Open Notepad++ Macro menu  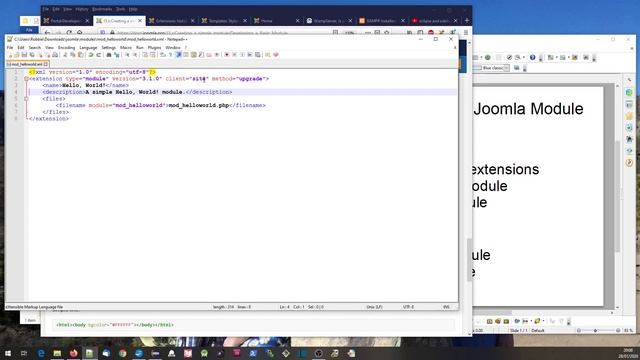pos(126,48)
